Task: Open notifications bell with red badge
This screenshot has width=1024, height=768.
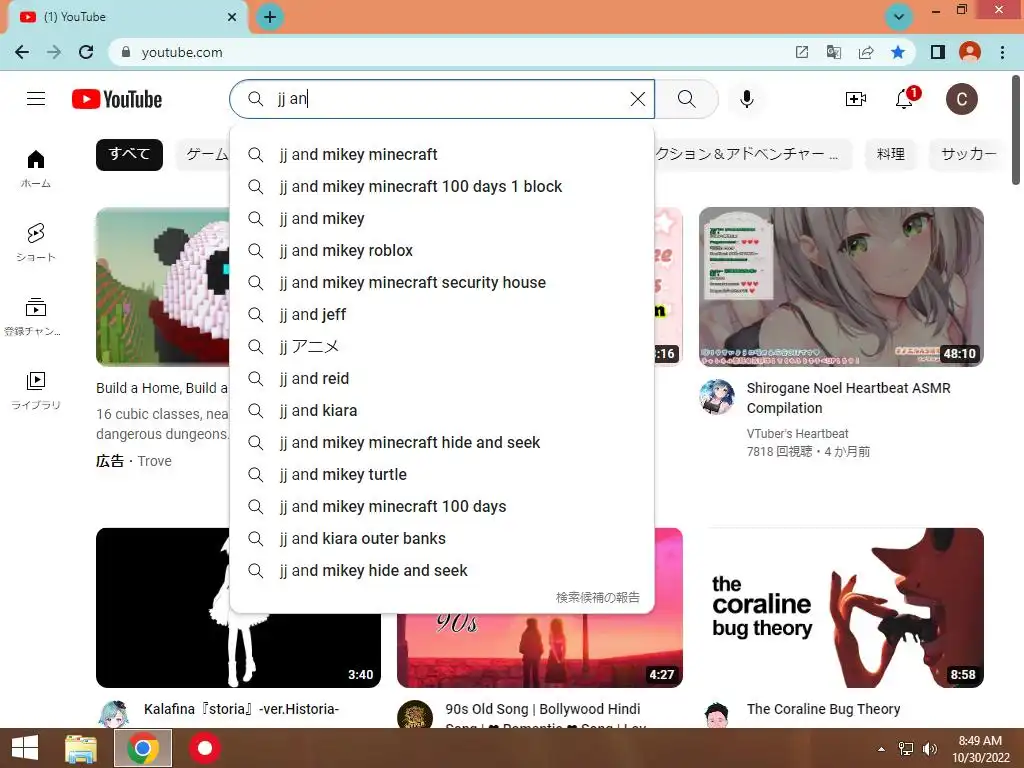Action: tap(906, 98)
